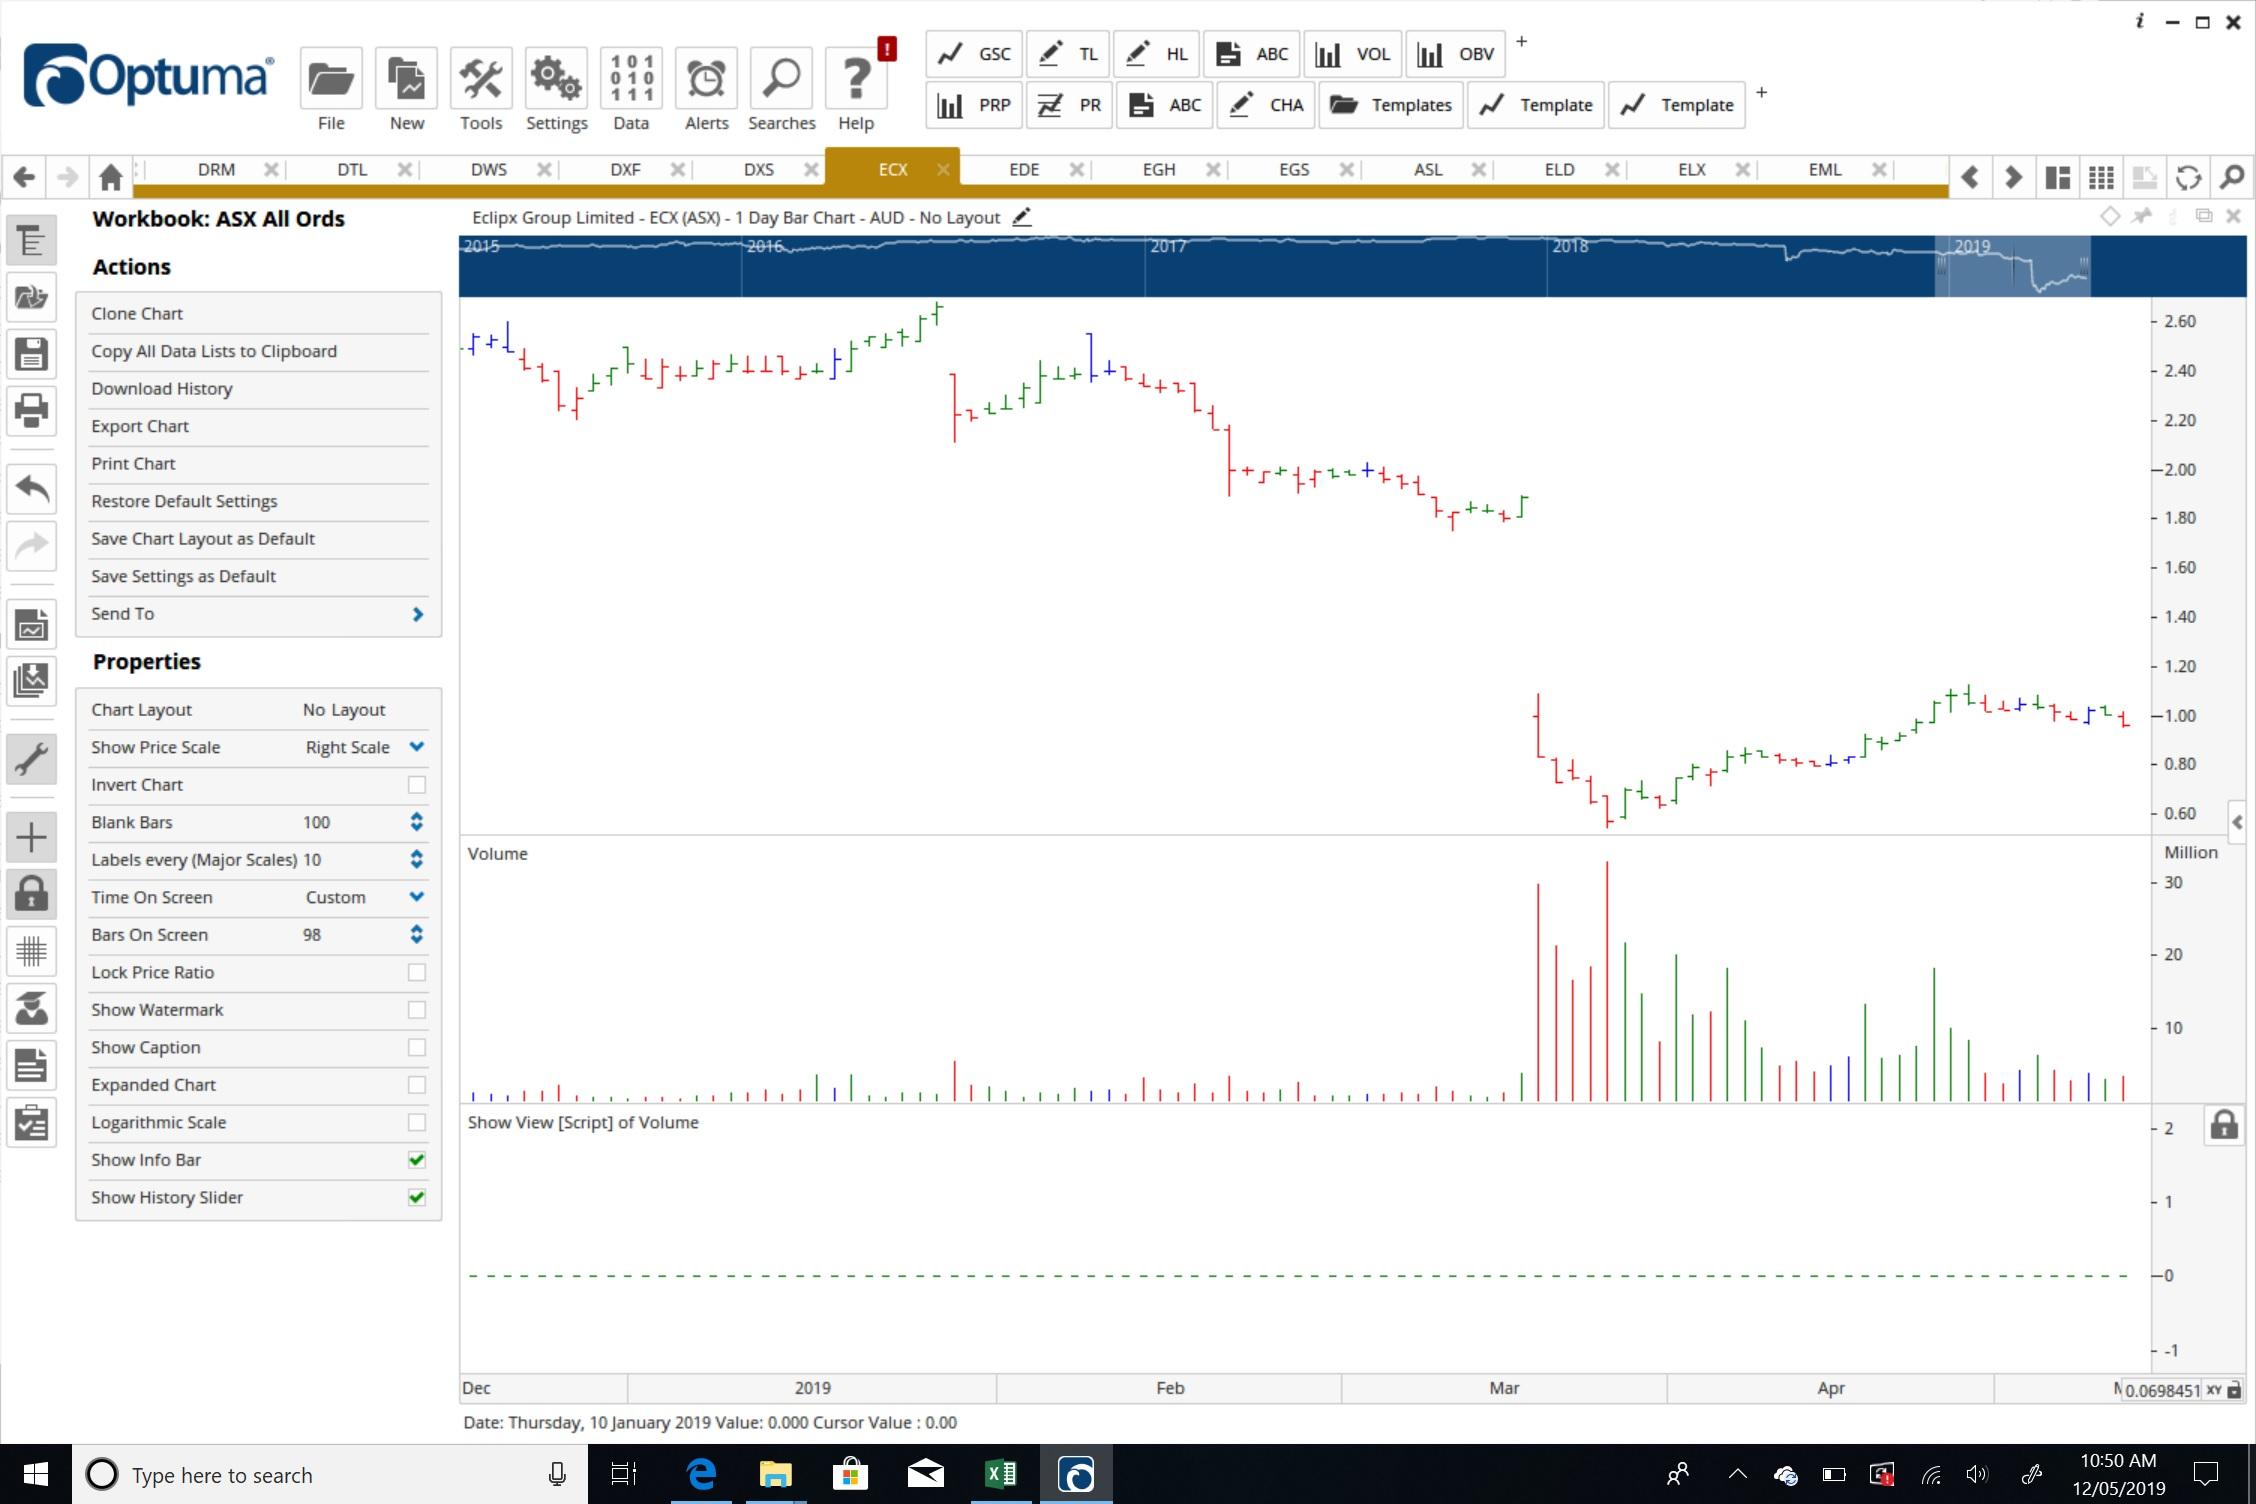This screenshot has height=1504, width=2256.
Task: Uncheck the Show History Slider checkbox
Action: 417,1197
